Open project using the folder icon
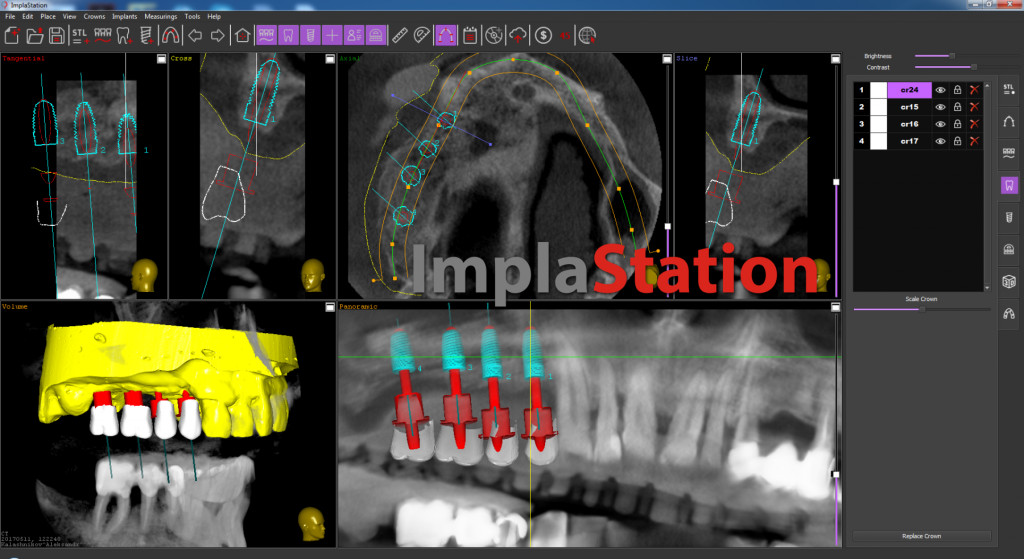1024x559 pixels. (35, 35)
